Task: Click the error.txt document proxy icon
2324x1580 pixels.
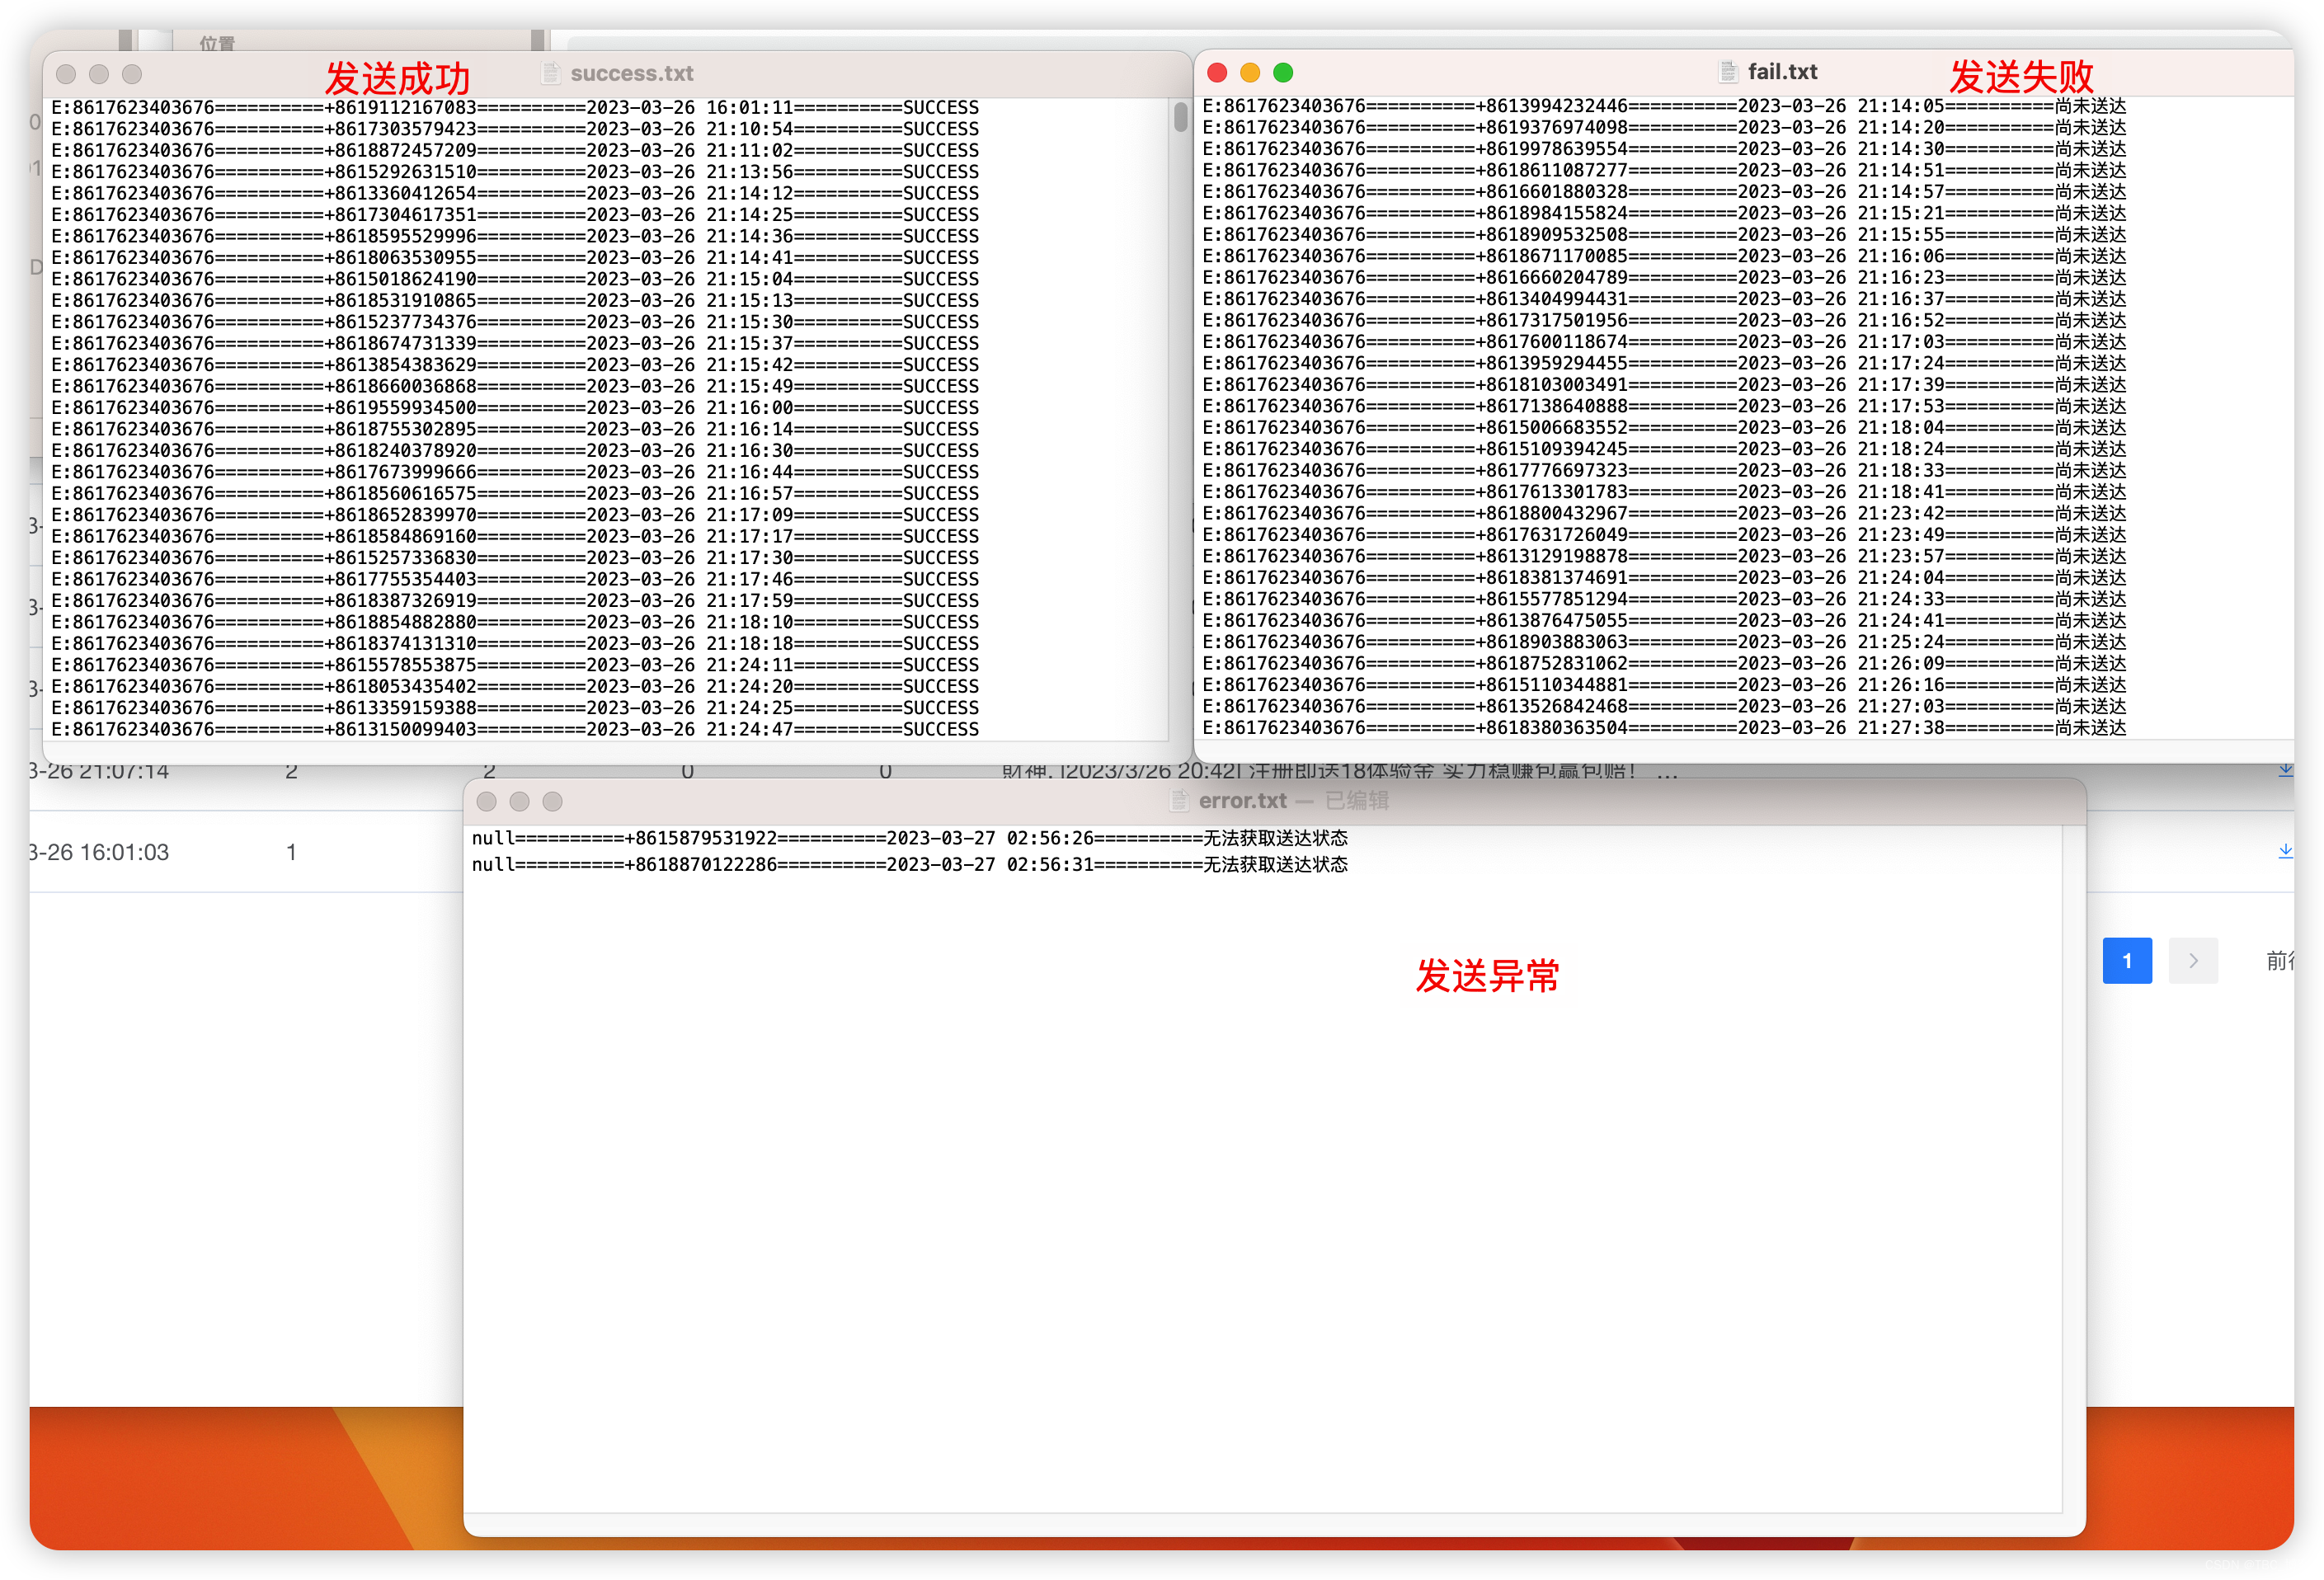Action: click(1180, 801)
